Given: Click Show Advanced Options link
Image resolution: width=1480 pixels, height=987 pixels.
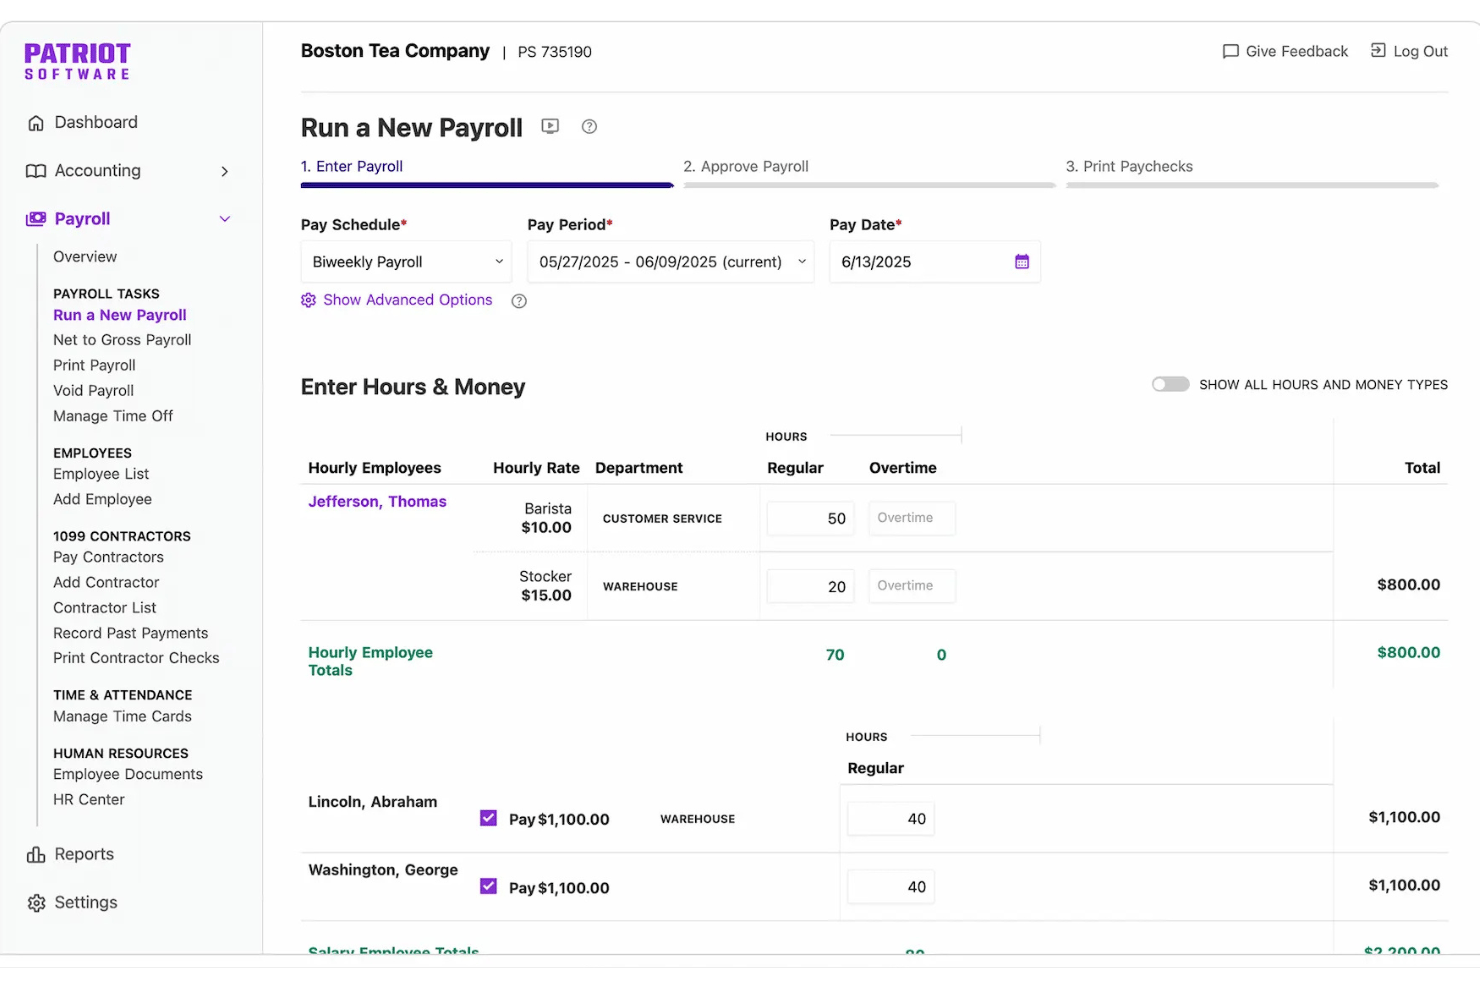Looking at the screenshot, I should tap(408, 300).
